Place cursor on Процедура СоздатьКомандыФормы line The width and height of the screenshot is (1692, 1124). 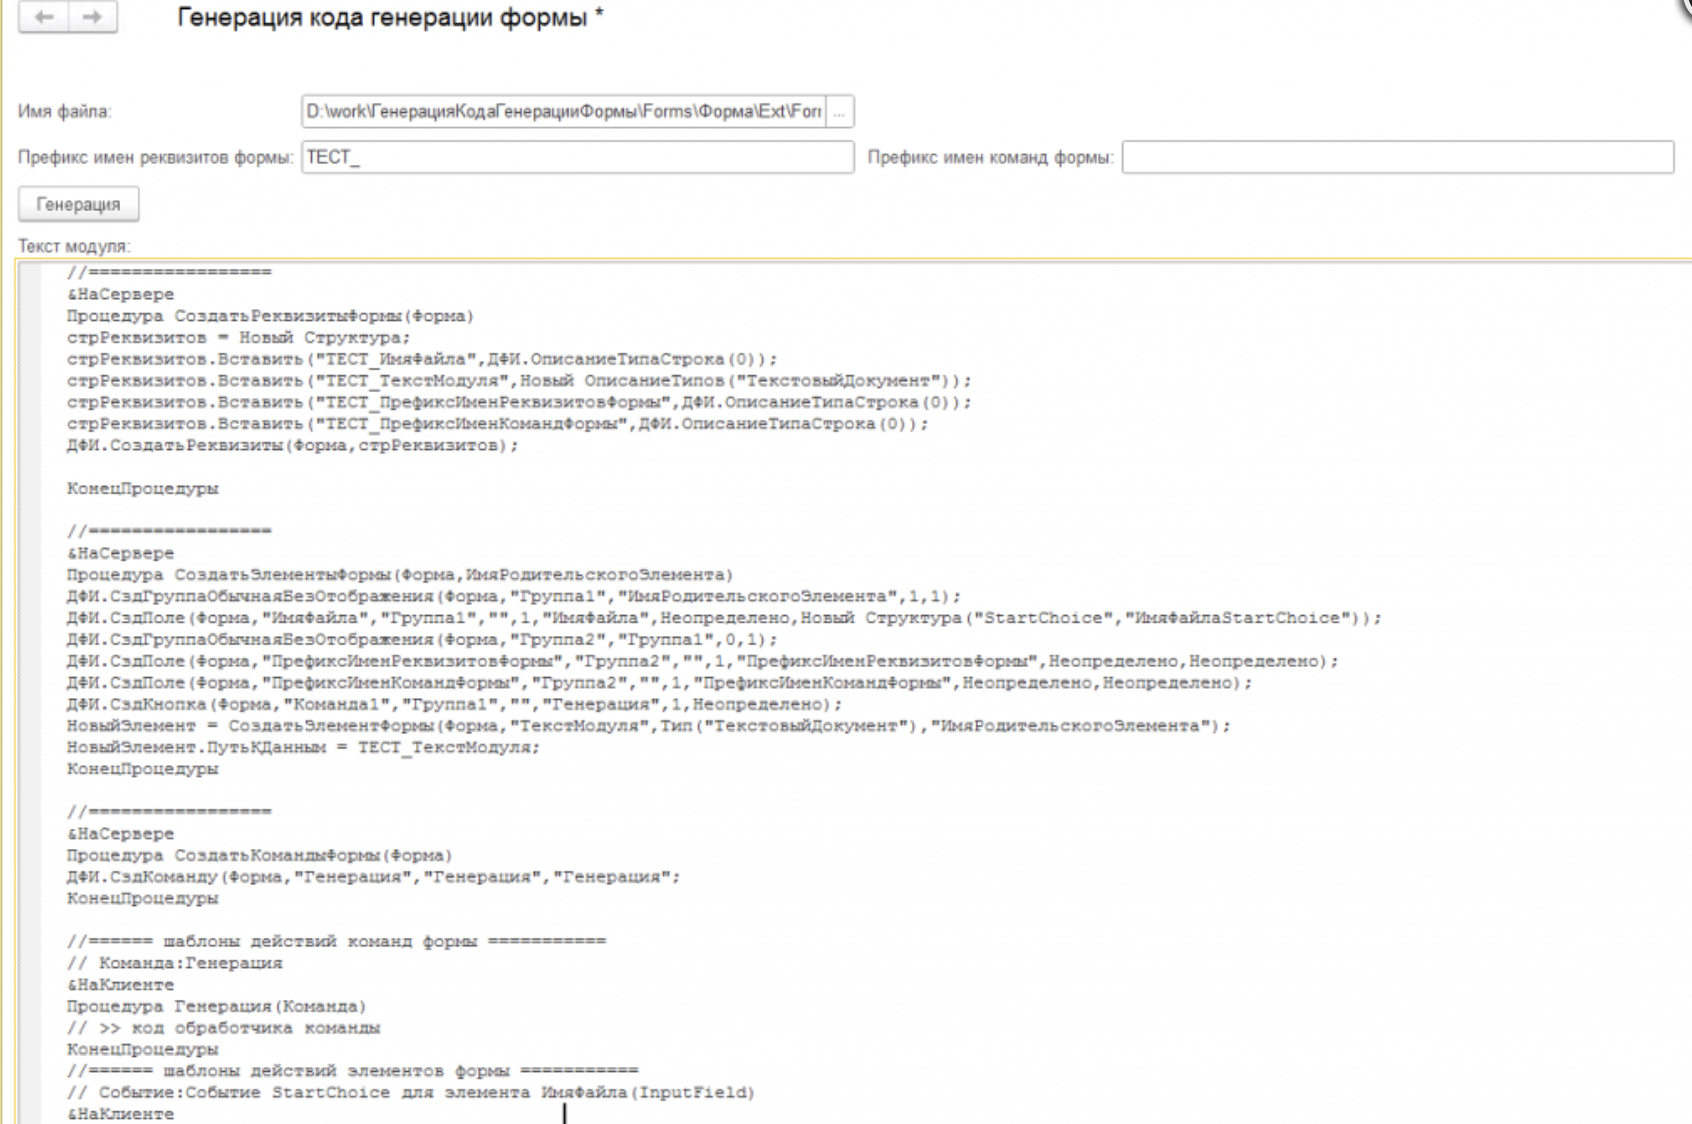(259, 856)
